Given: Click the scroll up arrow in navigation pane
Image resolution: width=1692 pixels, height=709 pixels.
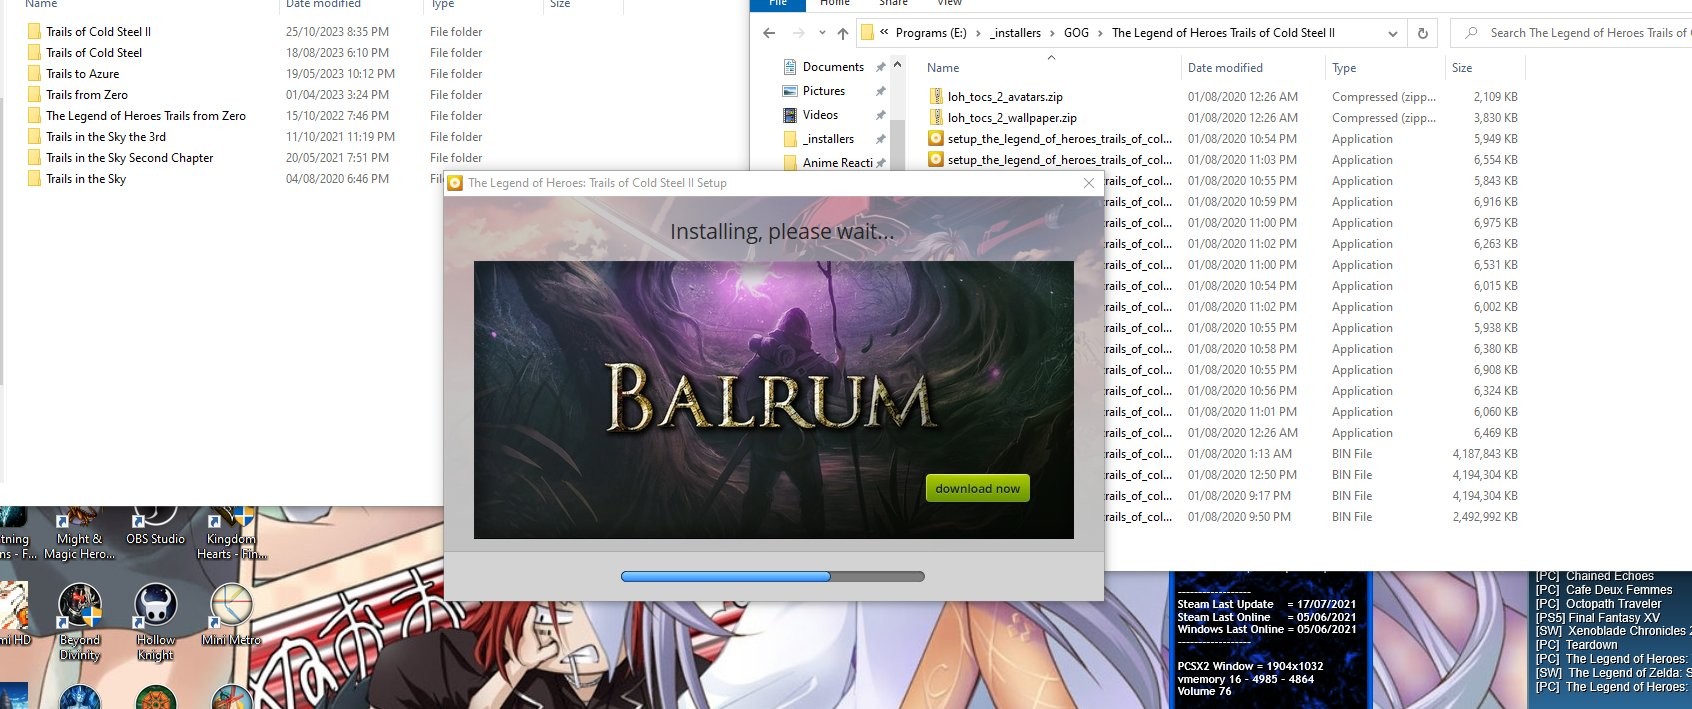Looking at the screenshot, I should (897, 65).
